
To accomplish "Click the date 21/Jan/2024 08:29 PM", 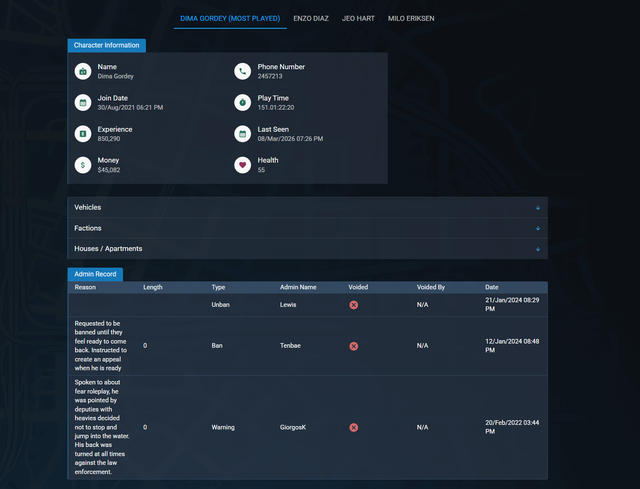I will pyautogui.click(x=512, y=305).
